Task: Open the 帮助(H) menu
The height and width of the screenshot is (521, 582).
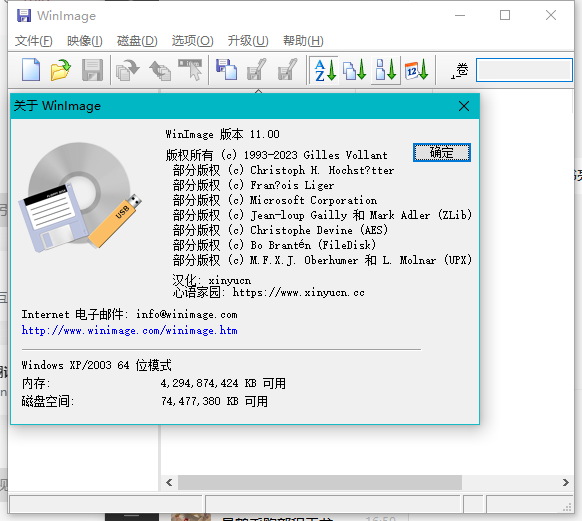Action: (303, 40)
